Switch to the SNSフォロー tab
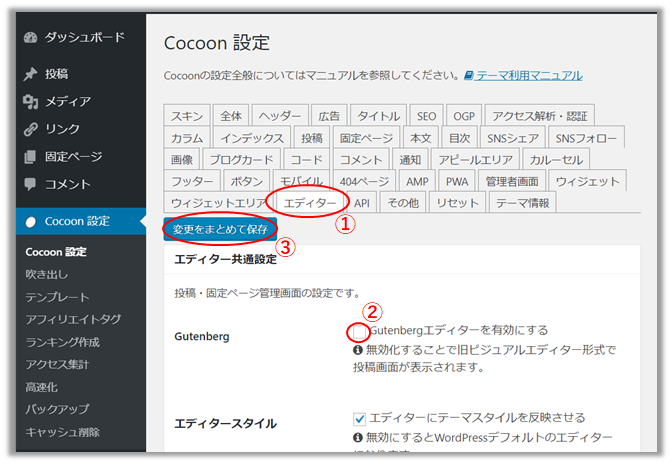 point(586,137)
